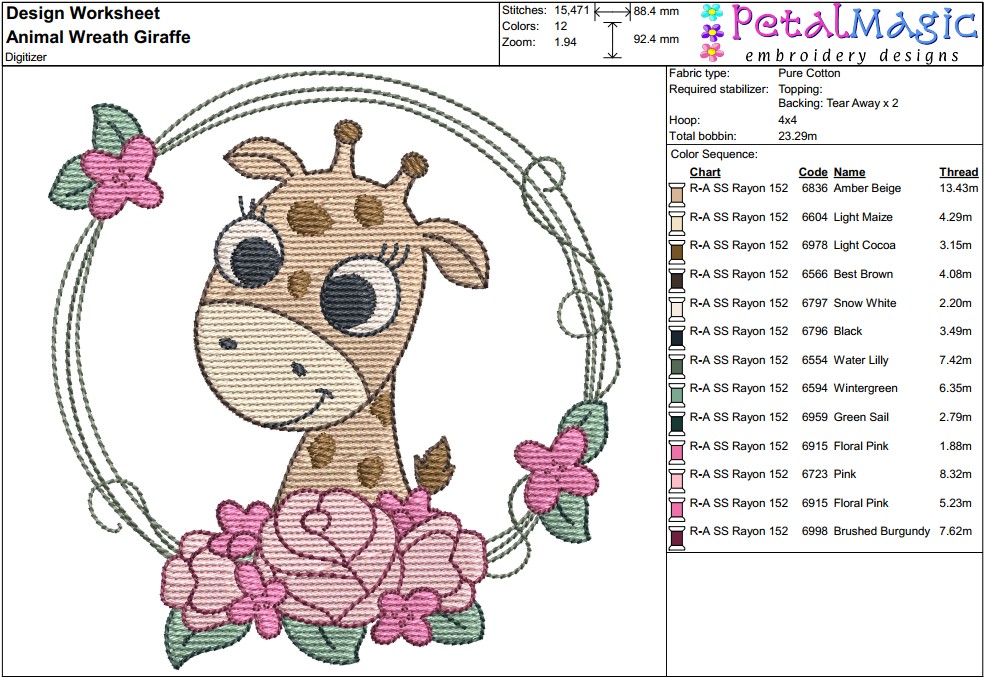
Task: Click the Required stabilizer label
Action: click(719, 90)
